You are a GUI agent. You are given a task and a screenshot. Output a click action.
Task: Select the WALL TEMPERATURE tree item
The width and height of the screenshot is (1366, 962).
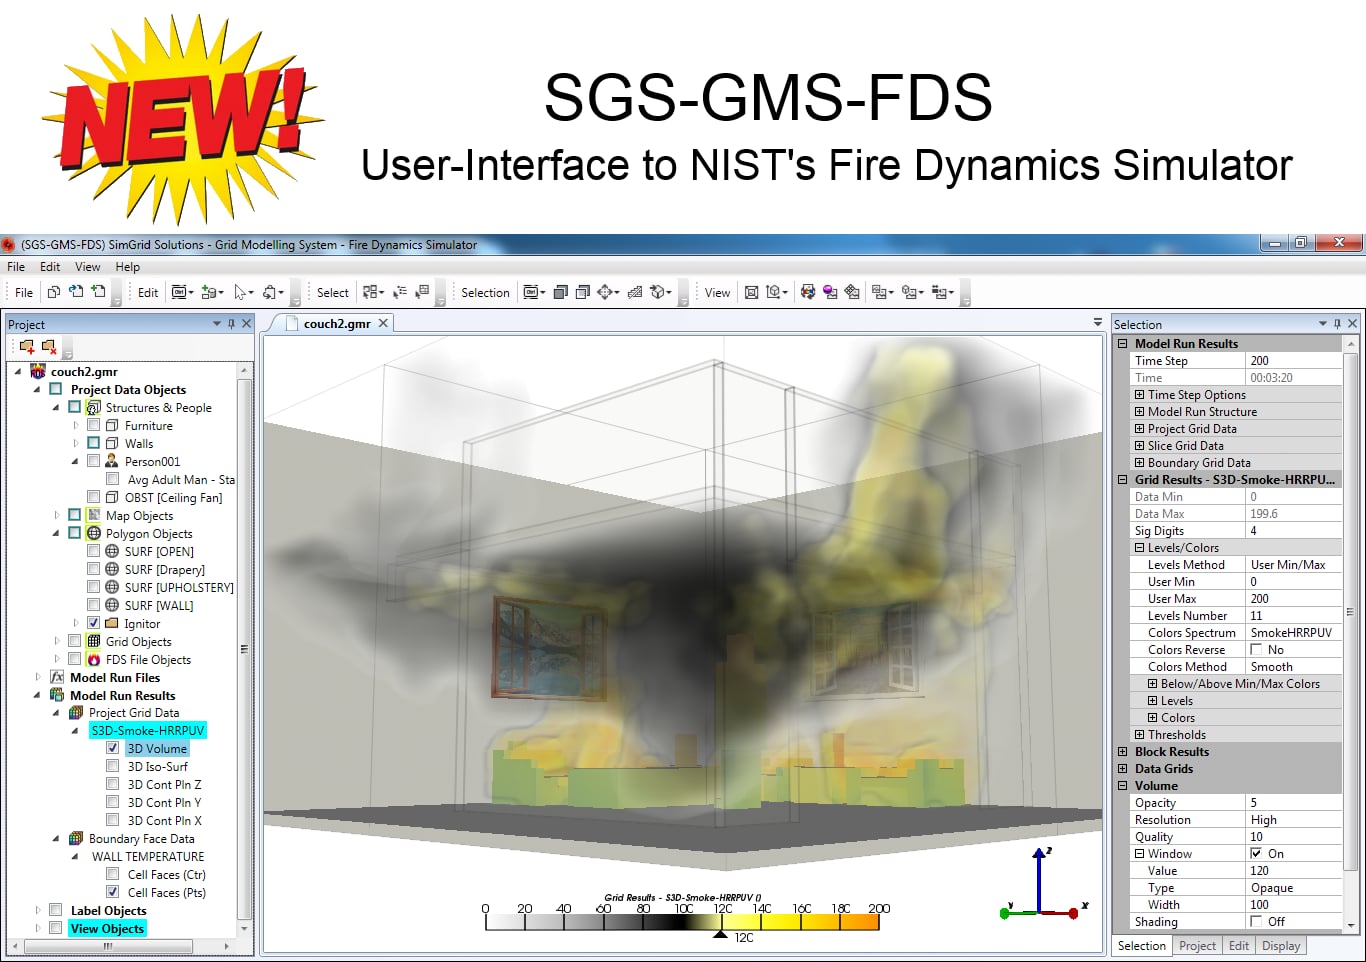pyautogui.click(x=148, y=856)
